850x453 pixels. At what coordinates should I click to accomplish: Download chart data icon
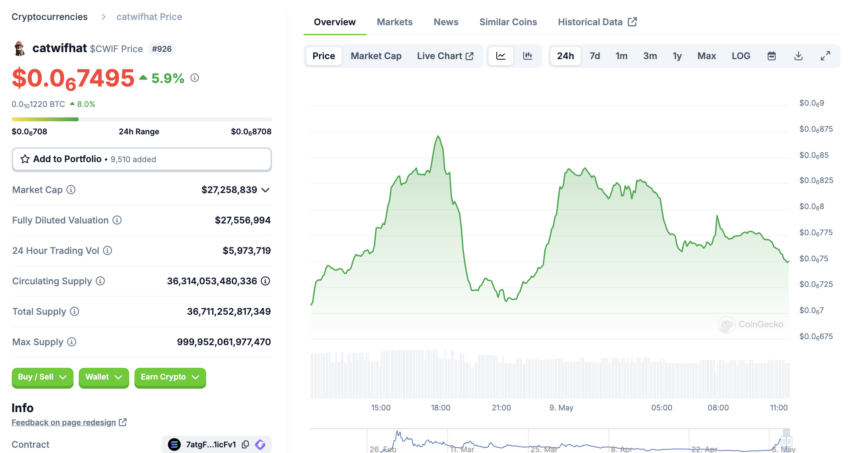pos(799,56)
